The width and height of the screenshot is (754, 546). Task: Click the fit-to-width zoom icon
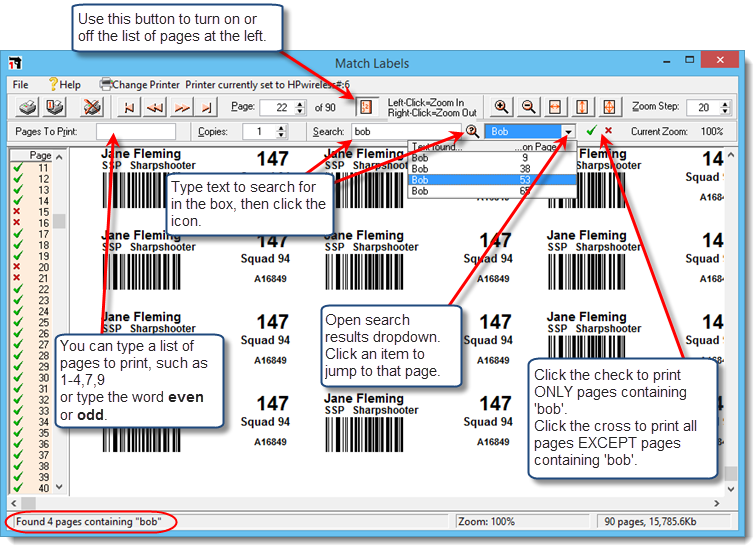[555, 107]
